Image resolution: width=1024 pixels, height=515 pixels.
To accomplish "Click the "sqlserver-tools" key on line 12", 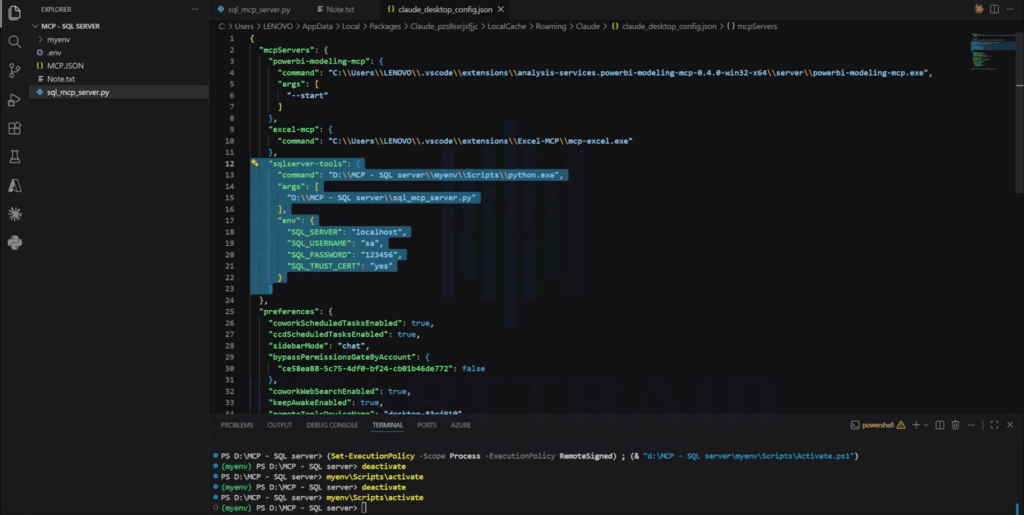I will [310, 163].
